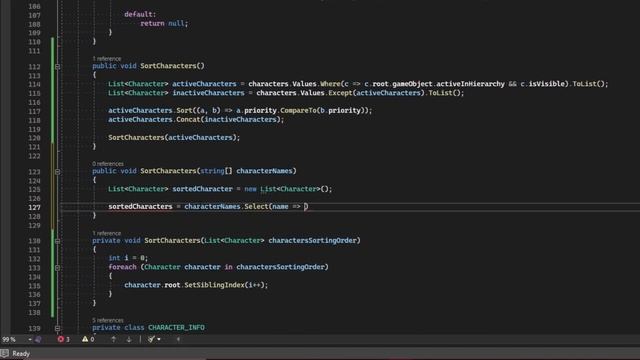Screen dimensions: 640x360
Task: Click 'Except' method call on line 115
Action: click(x=340, y=93)
